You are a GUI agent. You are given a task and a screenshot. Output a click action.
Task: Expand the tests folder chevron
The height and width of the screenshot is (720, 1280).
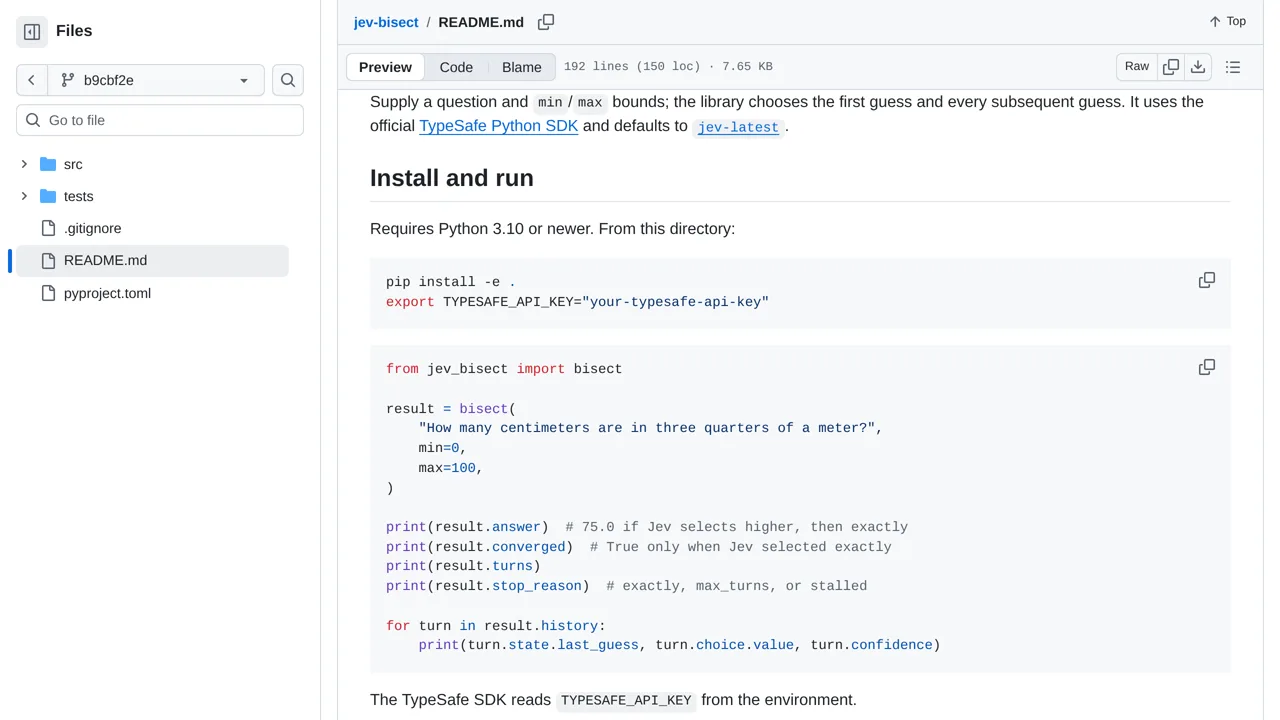[24, 196]
